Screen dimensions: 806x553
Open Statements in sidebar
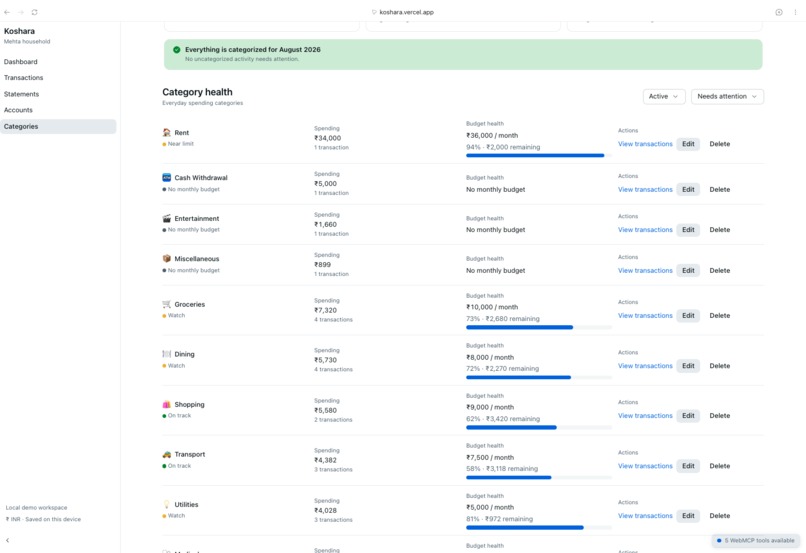click(x=22, y=94)
